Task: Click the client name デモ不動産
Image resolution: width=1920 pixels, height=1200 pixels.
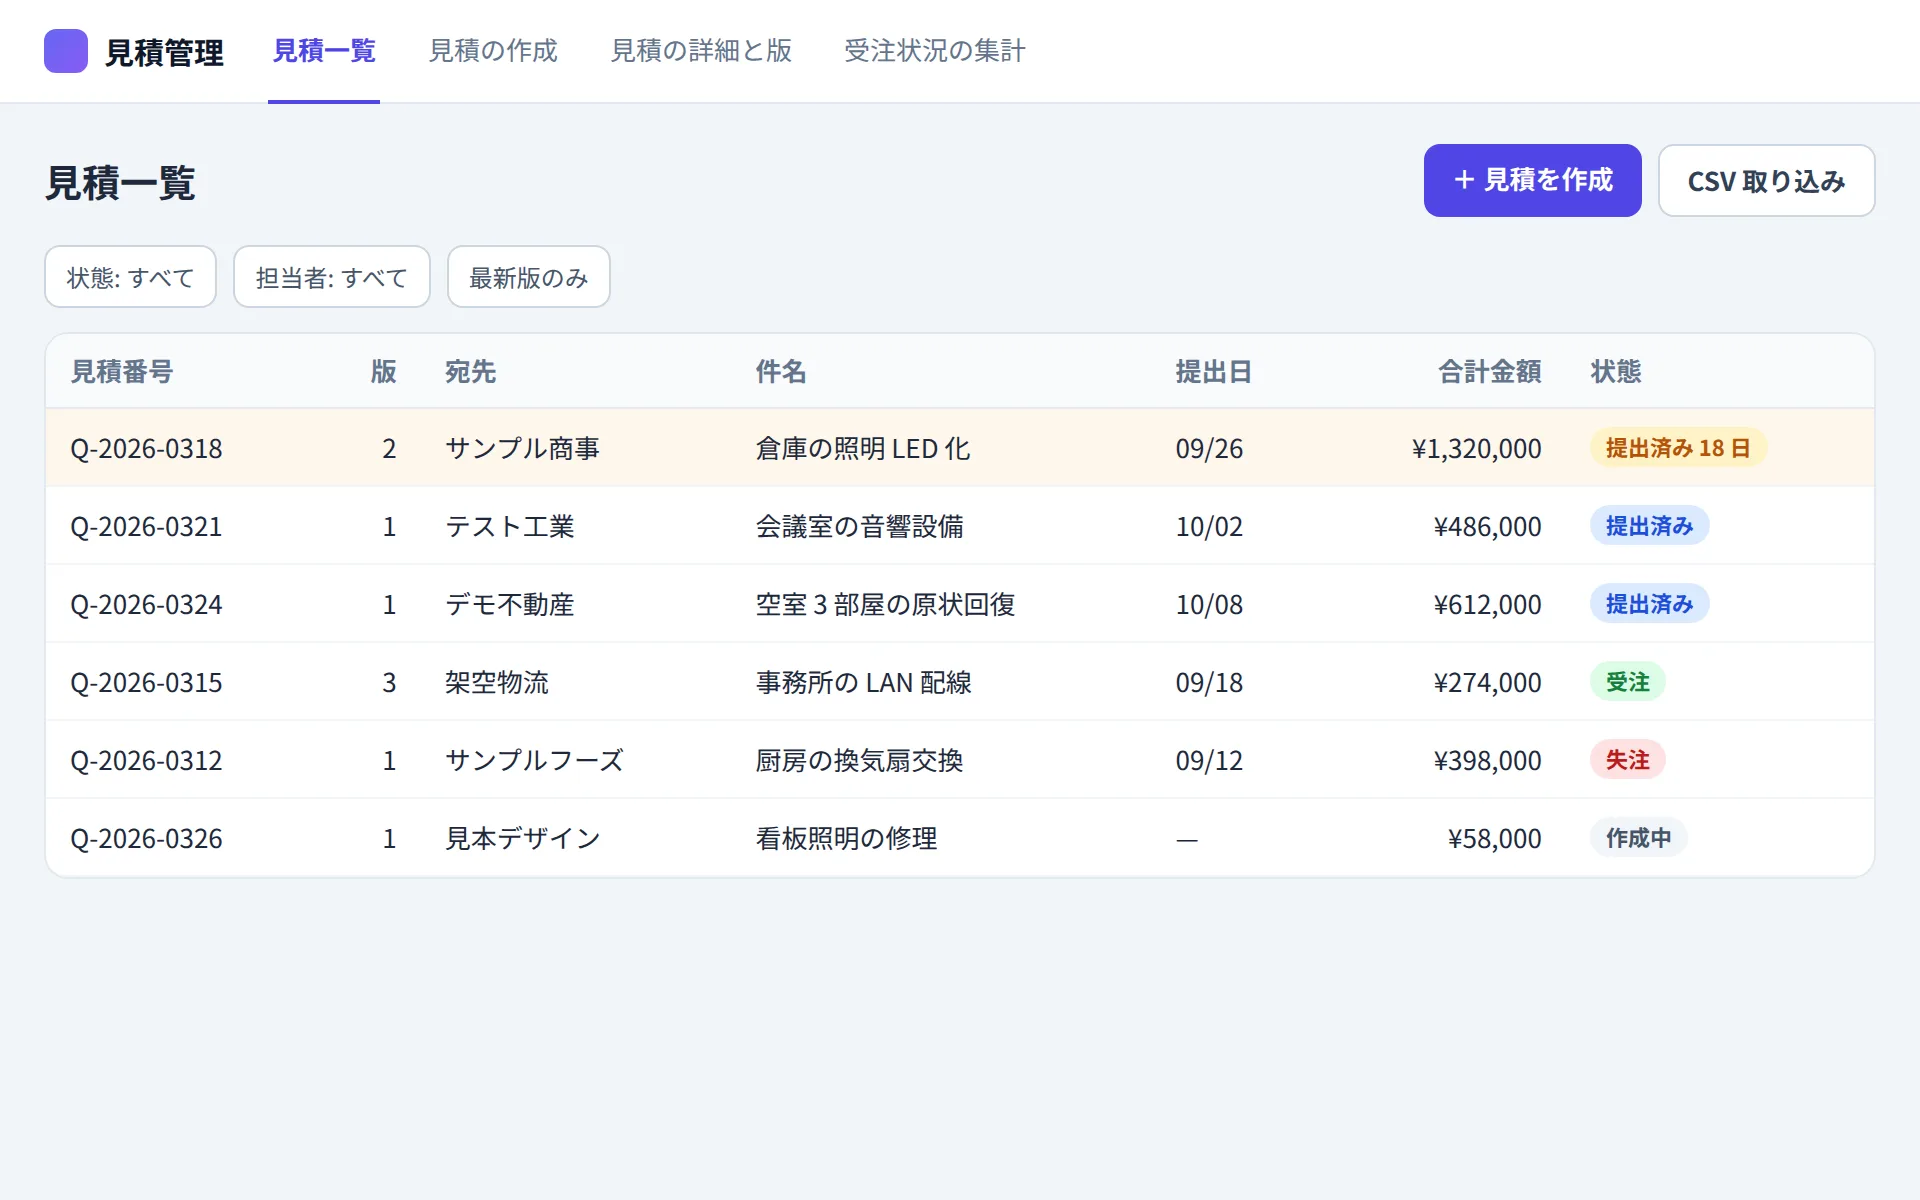Action: pos(509,604)
